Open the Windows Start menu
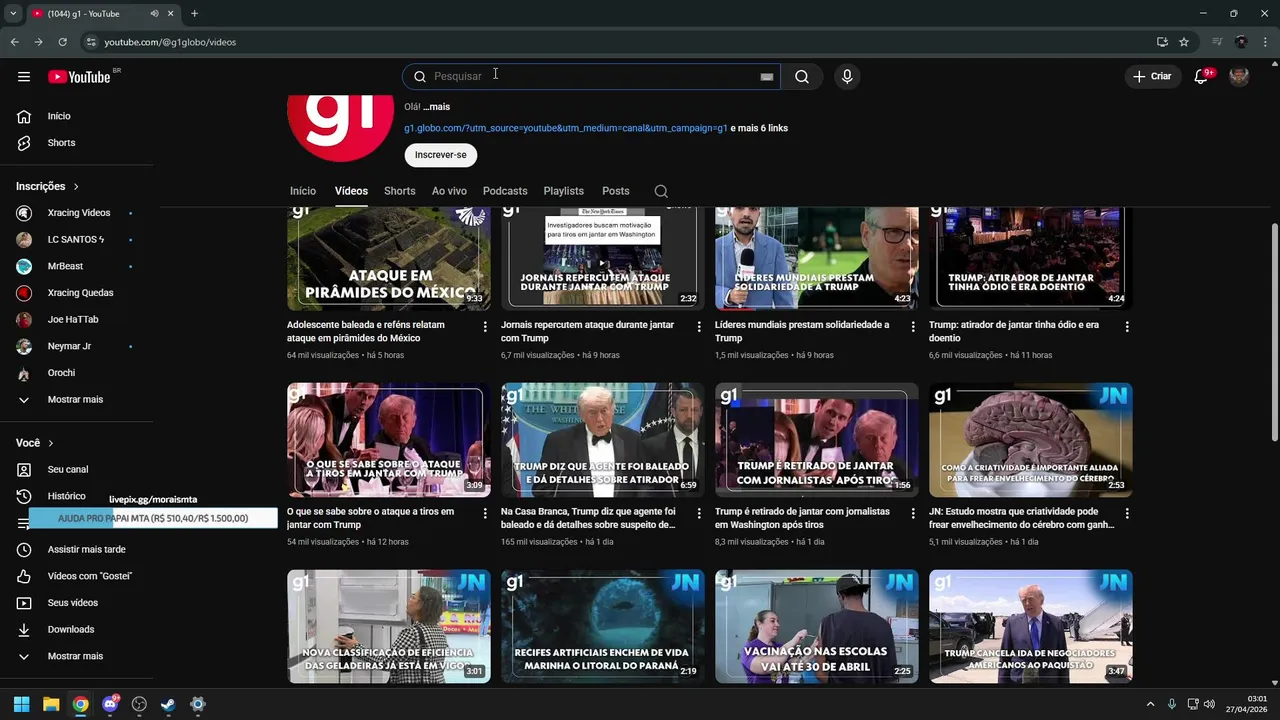The width and height of the screenshot is (1280, 720). (x=21, y=704)
